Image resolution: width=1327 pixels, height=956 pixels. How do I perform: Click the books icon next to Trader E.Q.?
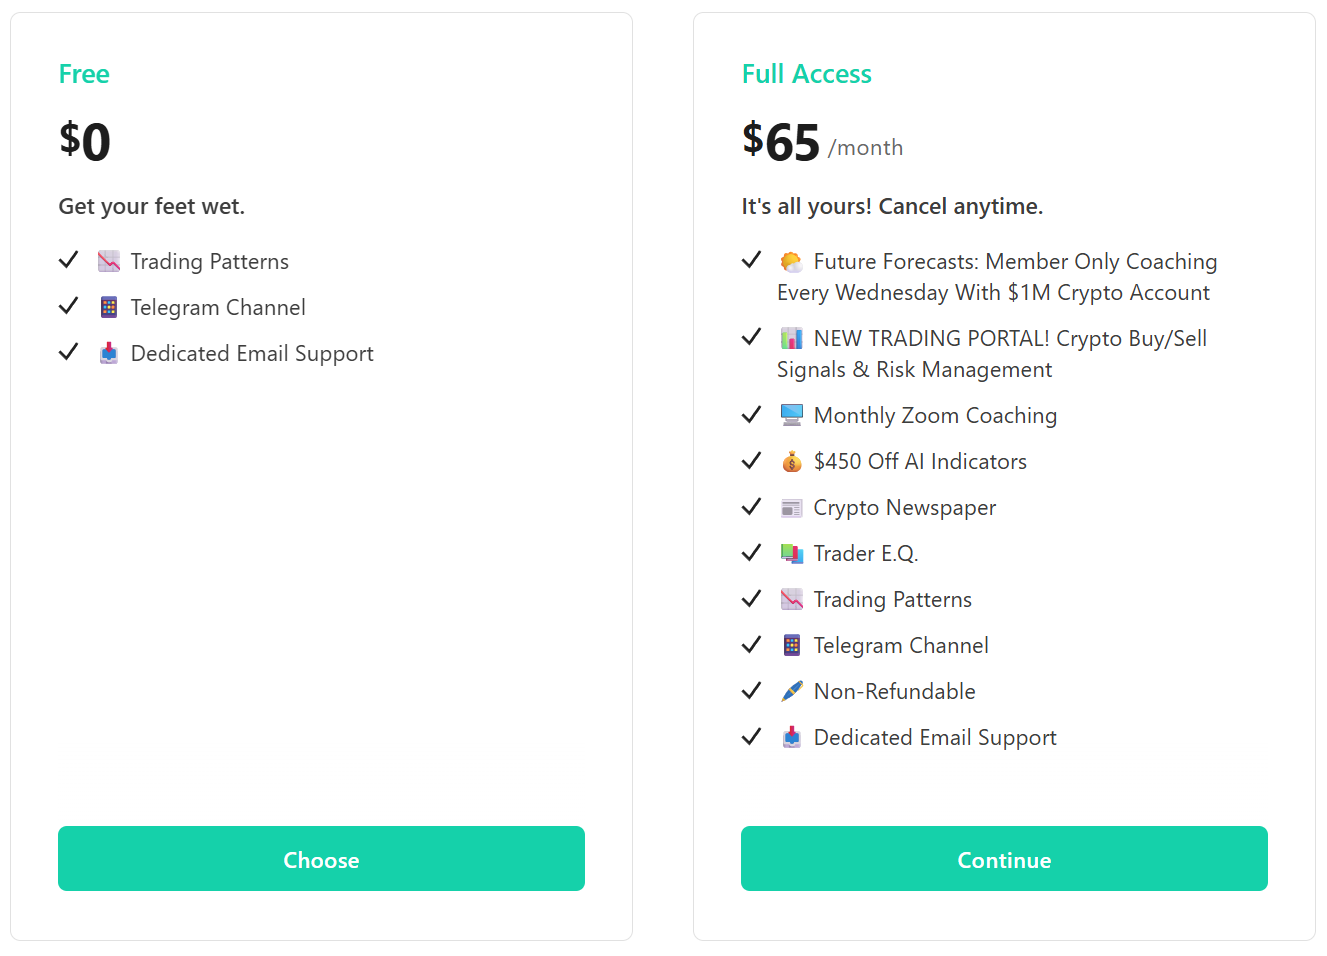coord(791,553)
